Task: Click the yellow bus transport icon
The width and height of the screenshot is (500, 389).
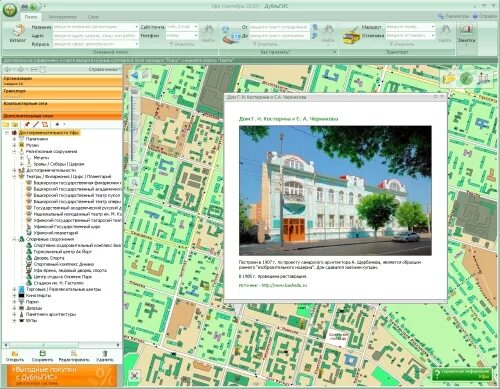Action: pyautogui.click(x=352, y=35)
